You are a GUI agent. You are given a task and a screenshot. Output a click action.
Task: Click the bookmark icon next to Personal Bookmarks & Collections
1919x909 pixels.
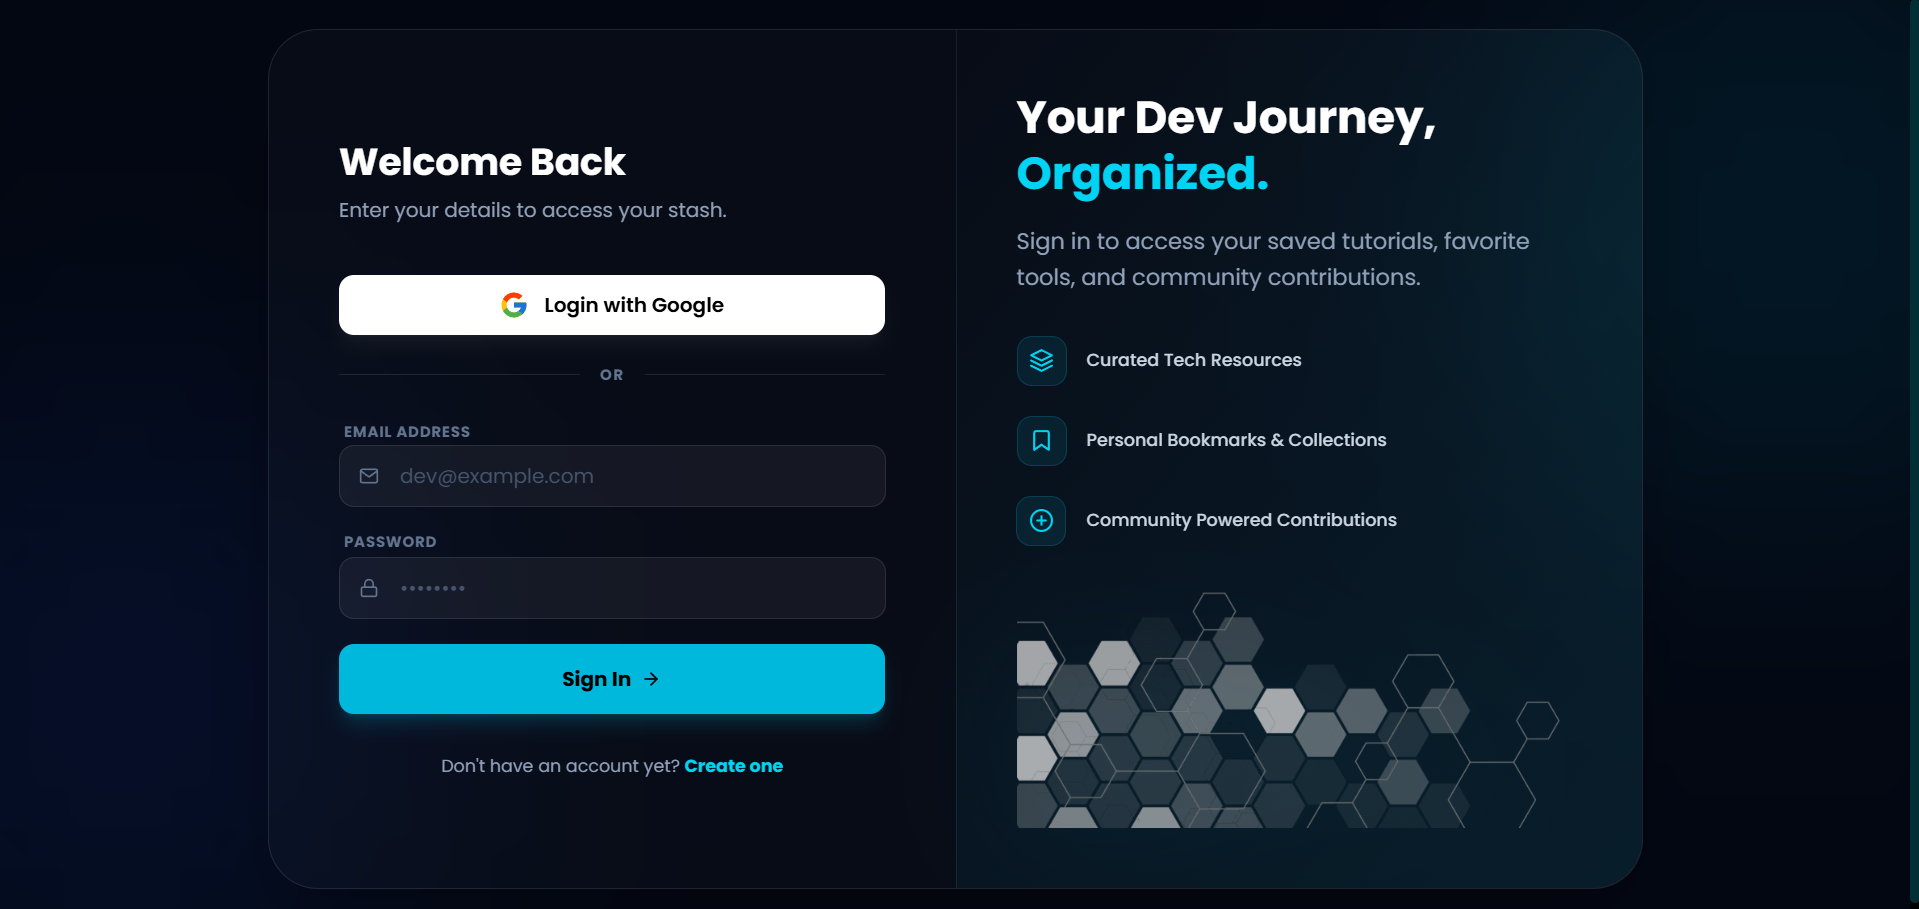point(1040,440)
